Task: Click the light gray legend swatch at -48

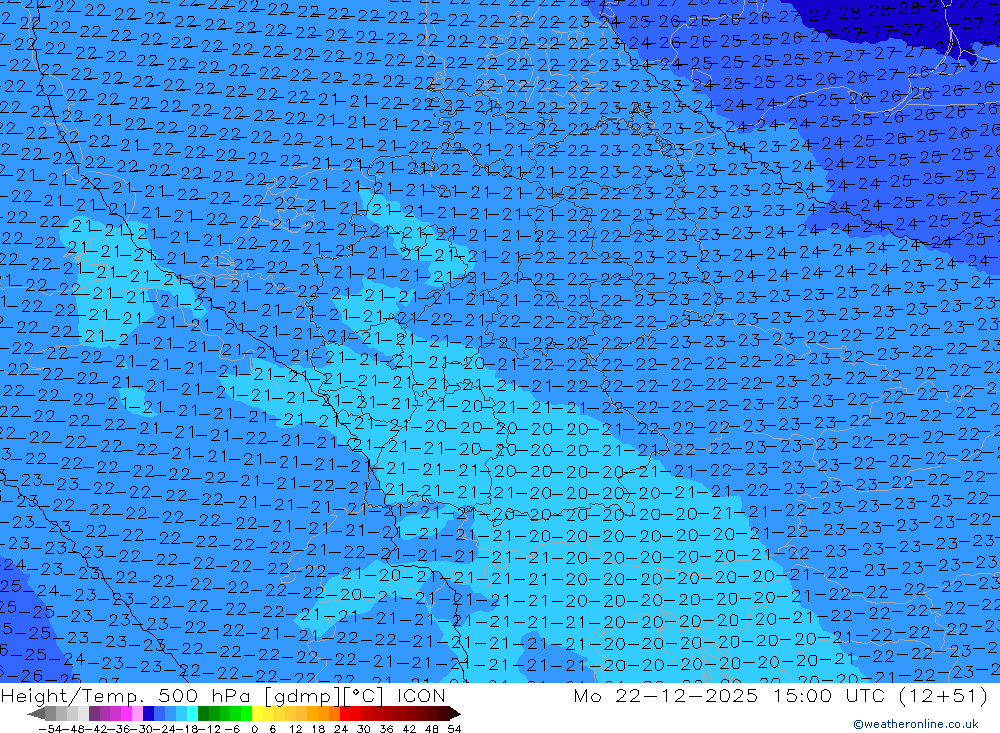Action: [72, 714]
